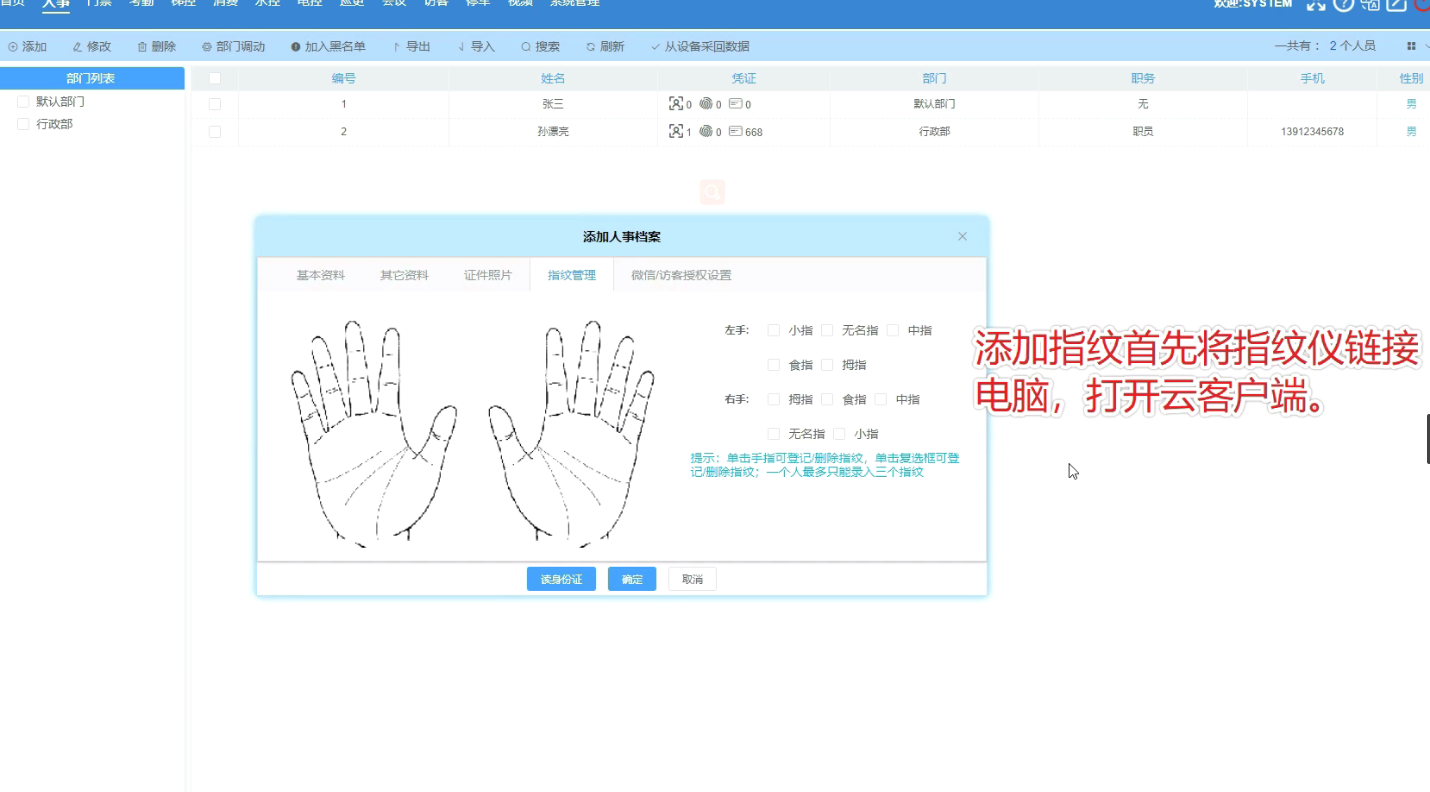Click the 部门 column header

pyautogui.click(x=935, y=78)
